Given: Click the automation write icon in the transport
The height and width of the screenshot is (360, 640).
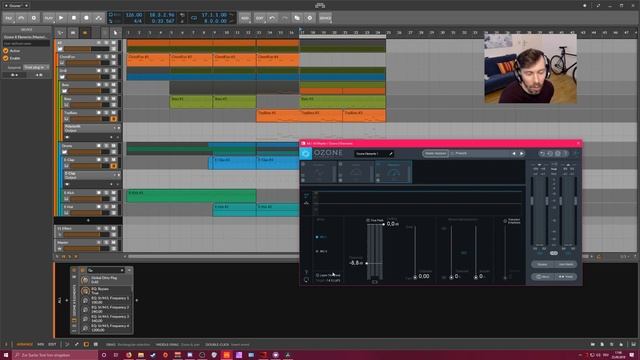Looking at the screenshot, I should click(98, 18).
